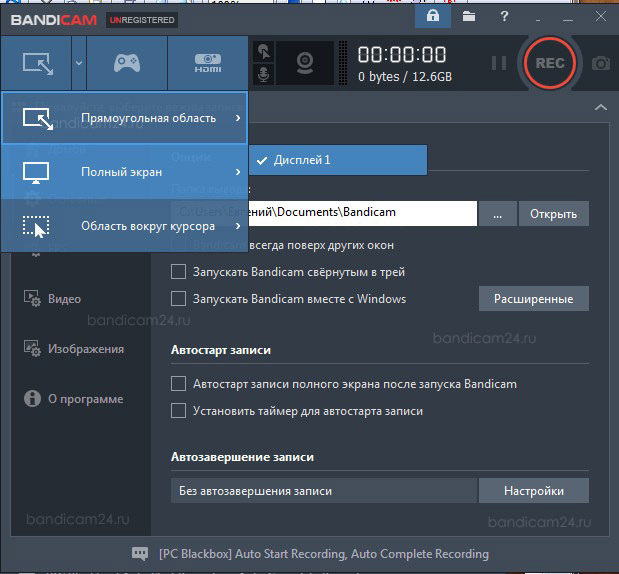This screenshot has height=574, width=619.
Task: Enable Запускать Bandicam свёрнутым в трей
Action: [178, 272]
